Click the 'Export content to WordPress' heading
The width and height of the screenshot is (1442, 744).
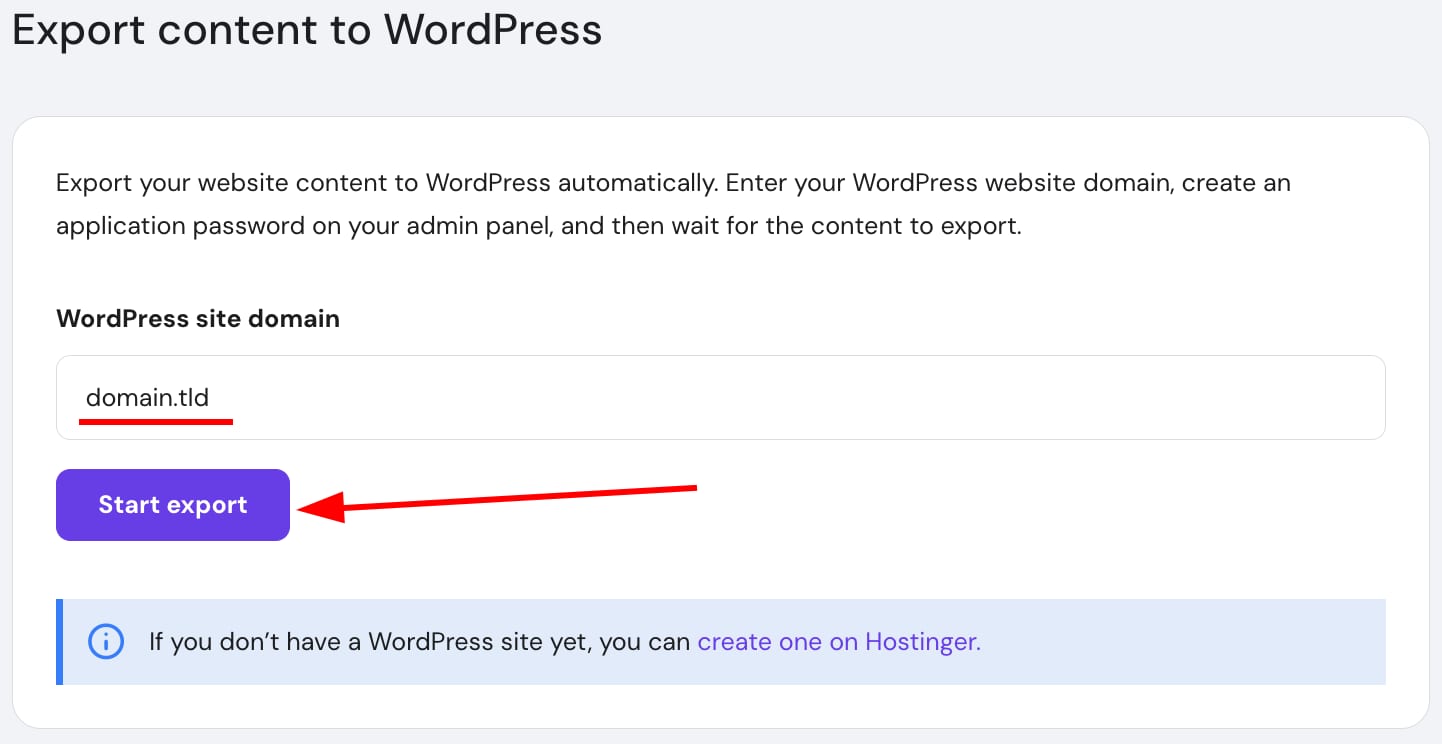tap(307, 30)
